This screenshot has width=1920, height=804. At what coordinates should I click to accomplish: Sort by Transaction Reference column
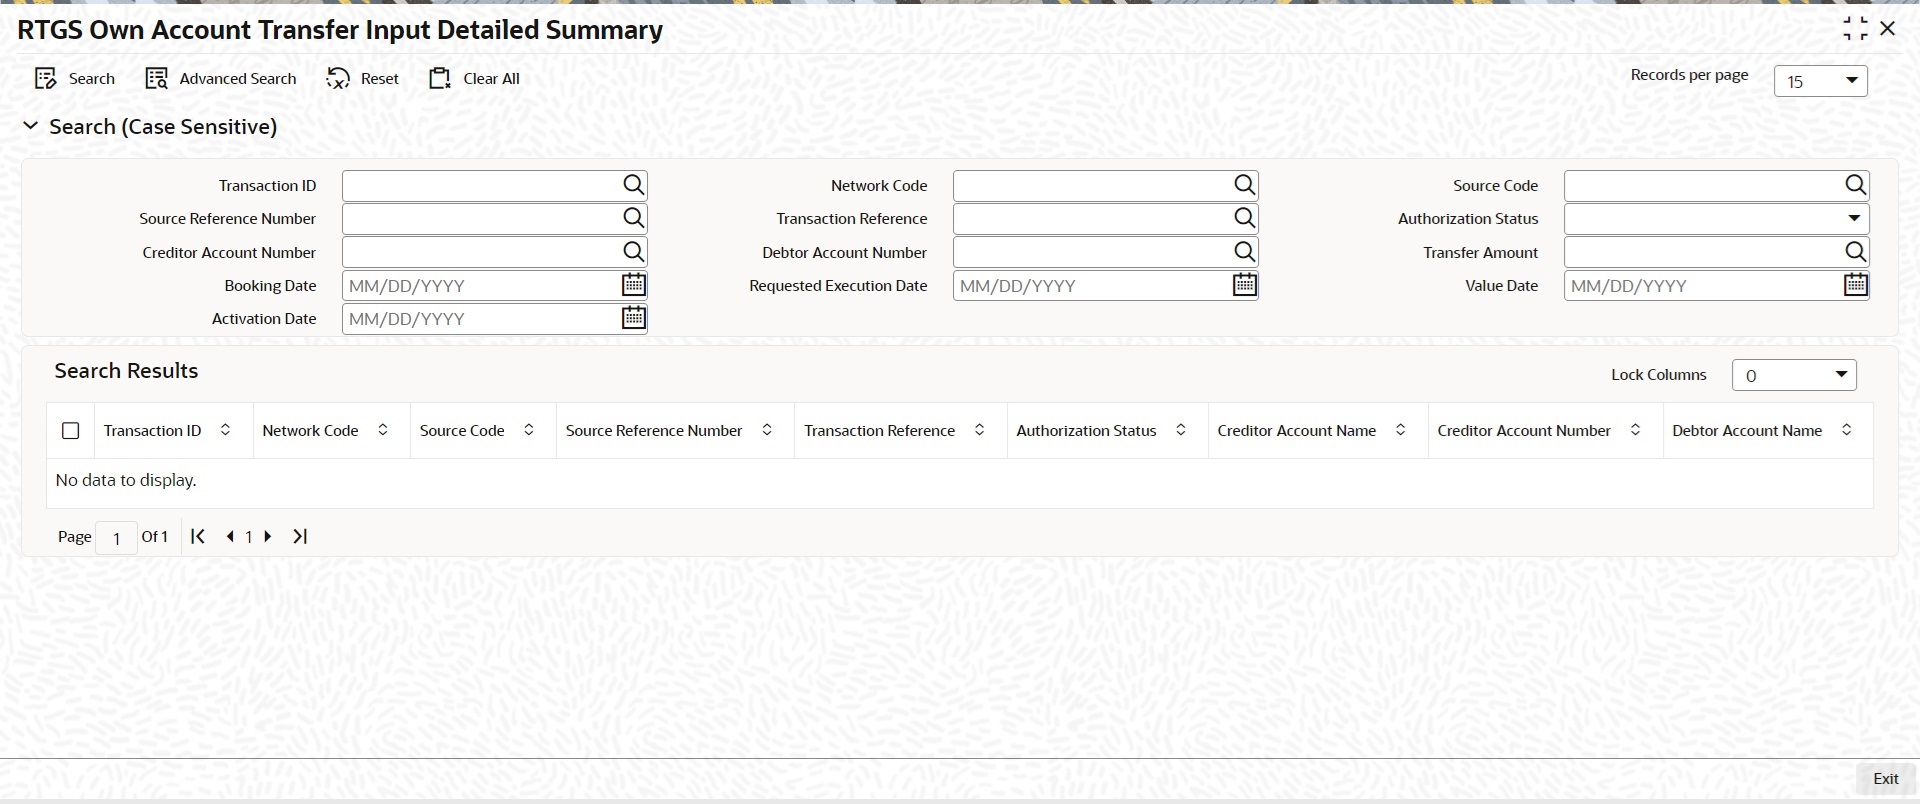coord(979,430)
